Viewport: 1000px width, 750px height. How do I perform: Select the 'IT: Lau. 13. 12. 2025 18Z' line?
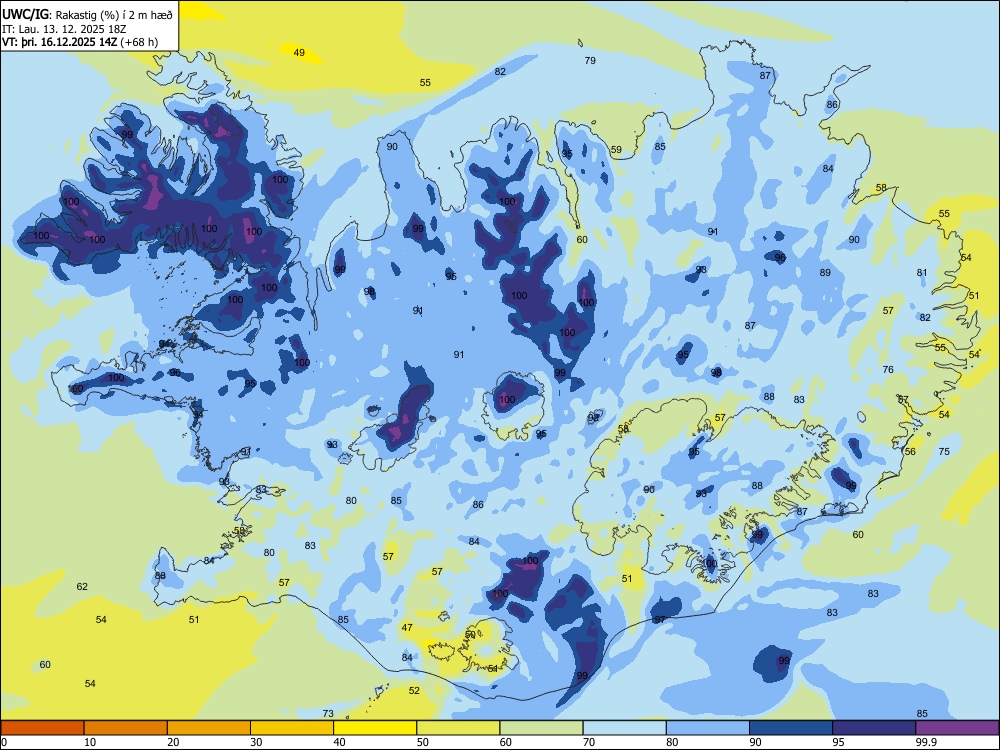[x=62, y=29]
